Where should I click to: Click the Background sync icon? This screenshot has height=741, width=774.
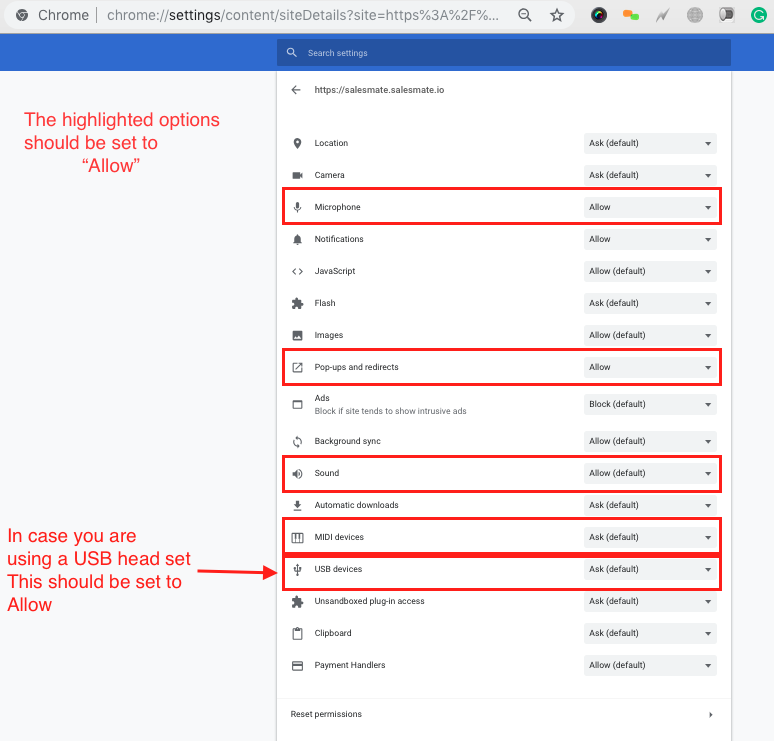[297, 441]
